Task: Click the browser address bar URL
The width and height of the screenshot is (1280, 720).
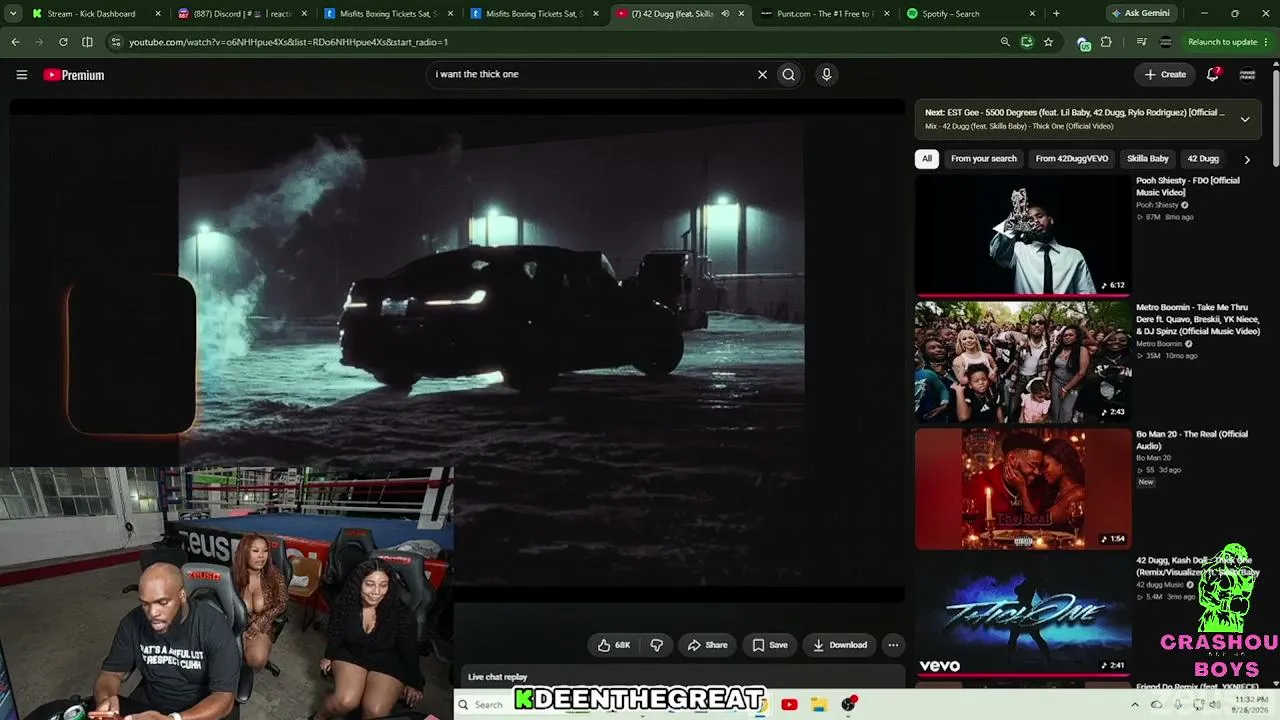Action: pyautogui.click(x=288, y=42)
